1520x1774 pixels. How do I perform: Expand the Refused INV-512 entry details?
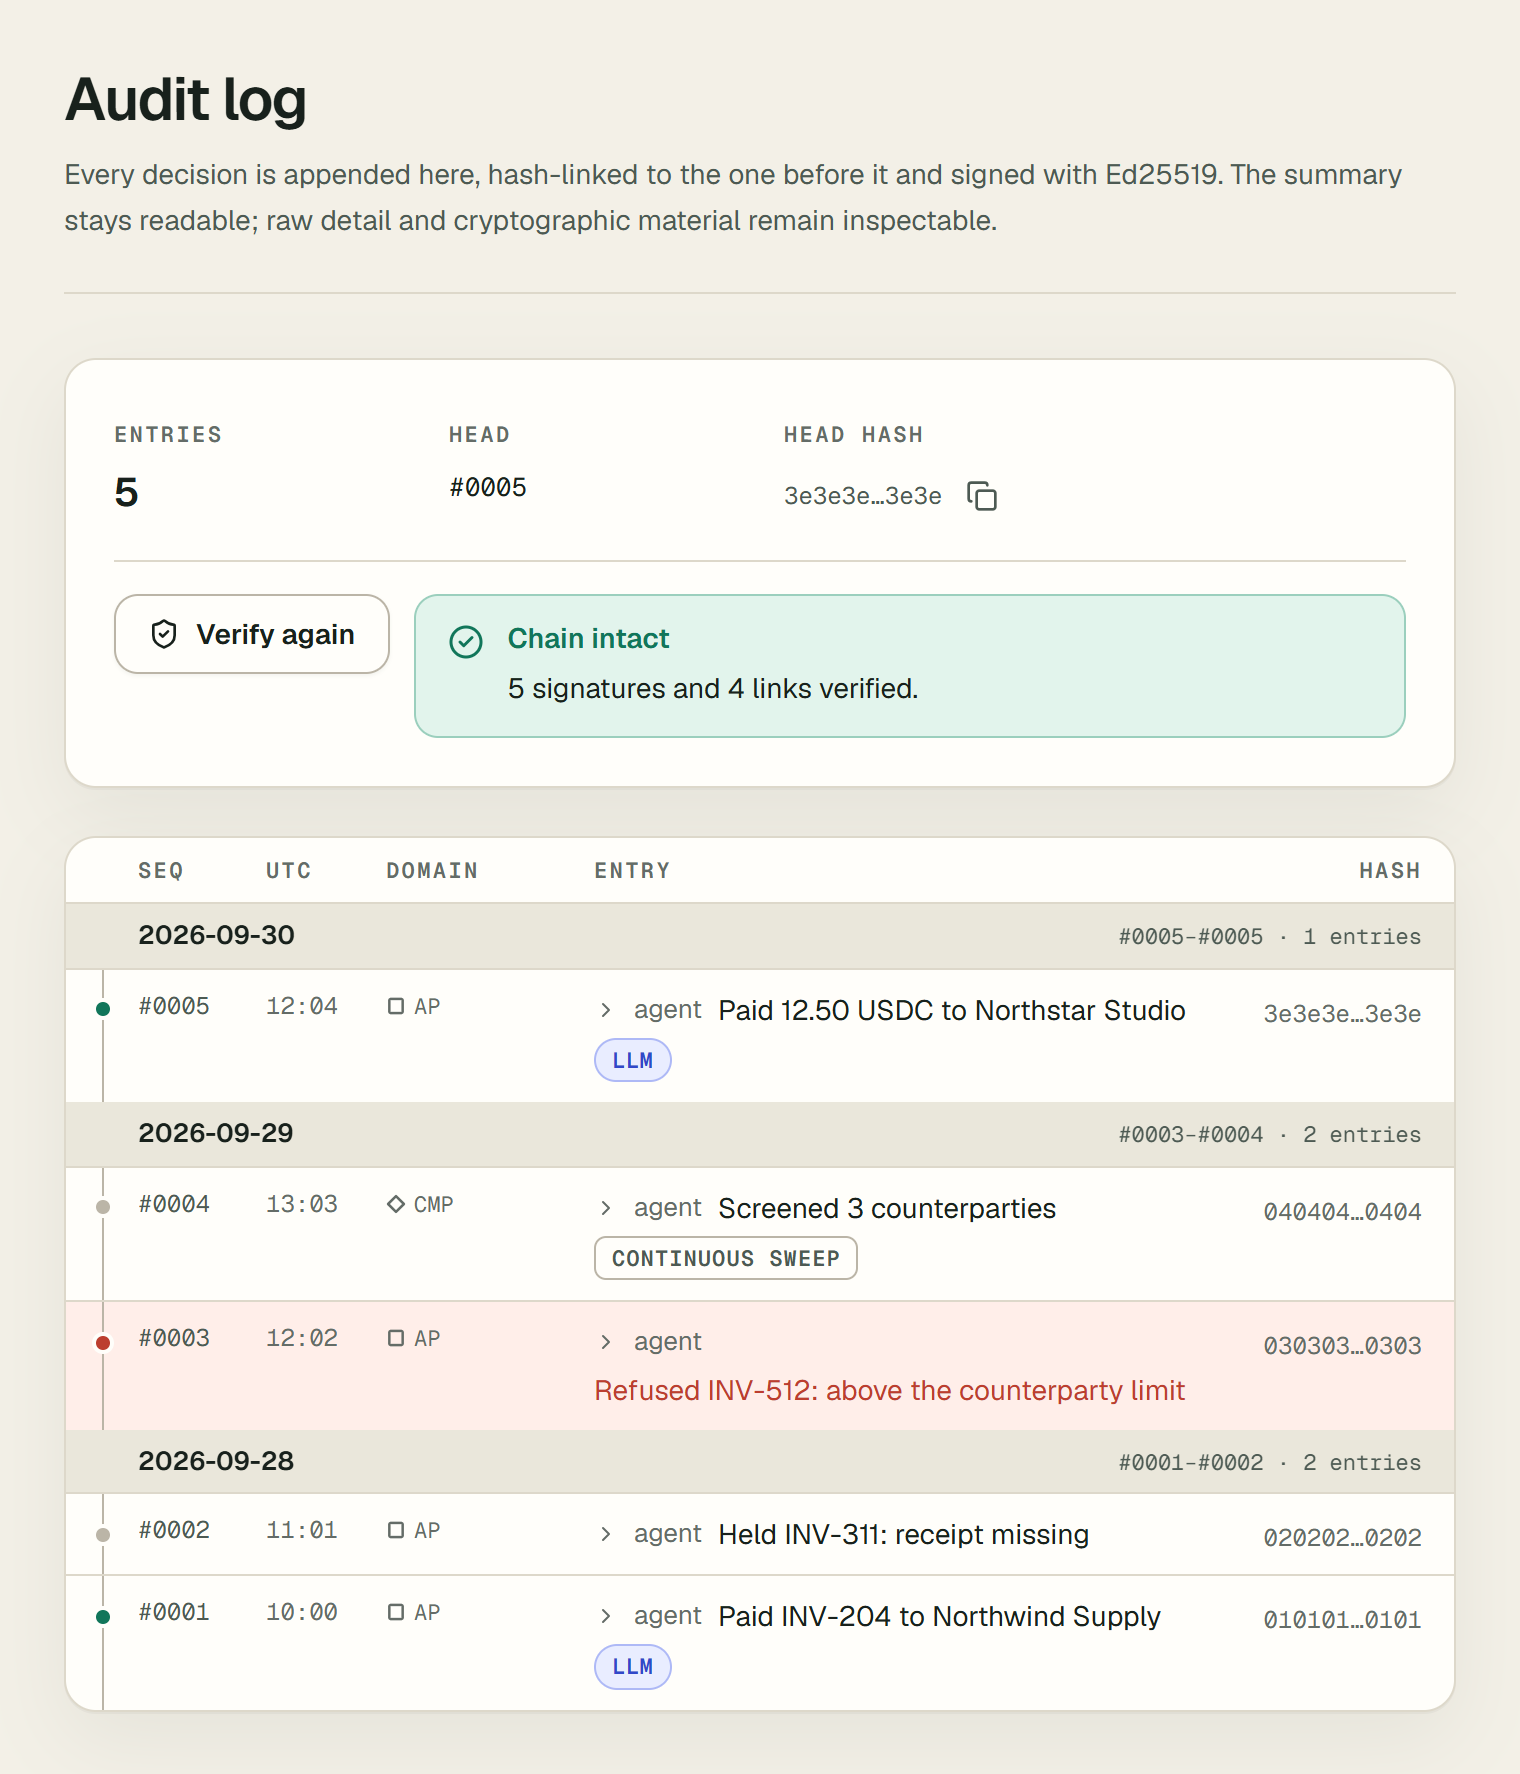[x=606, y=1342]
